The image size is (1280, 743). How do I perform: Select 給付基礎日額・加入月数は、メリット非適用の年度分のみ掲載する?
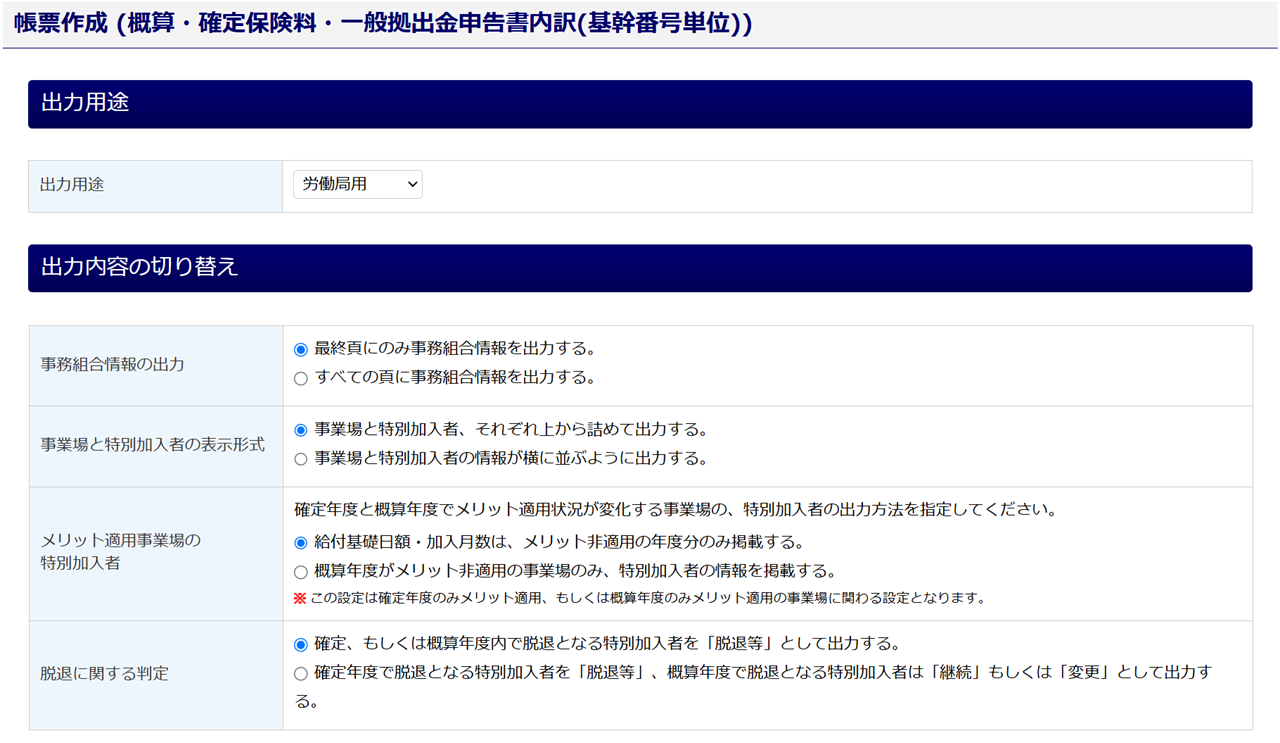(x=301, y=543)
